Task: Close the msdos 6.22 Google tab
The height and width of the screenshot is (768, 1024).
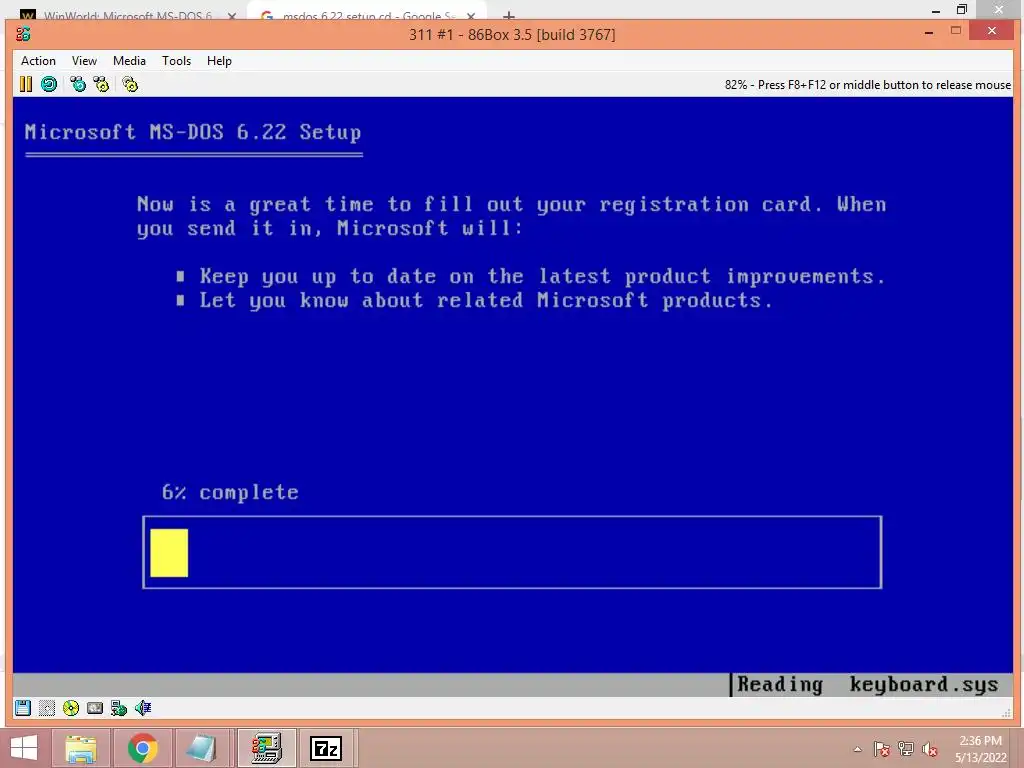Action: [471, 15]
